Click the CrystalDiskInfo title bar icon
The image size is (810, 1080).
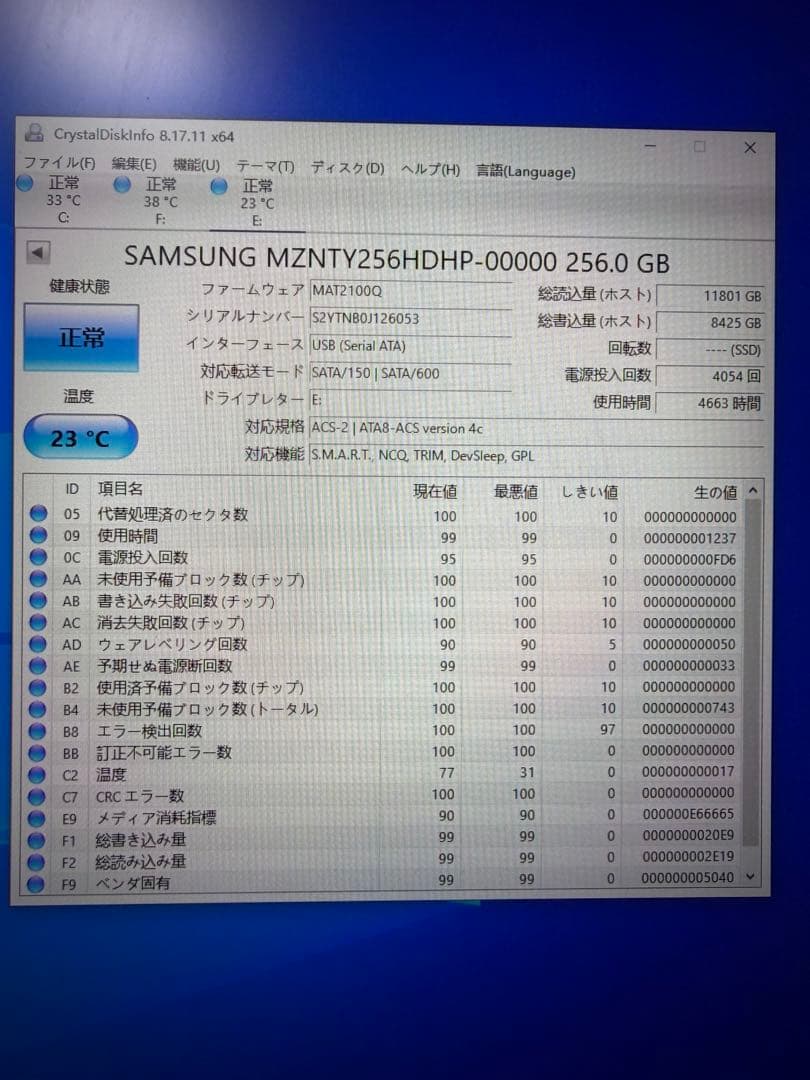tap(34, 132)
